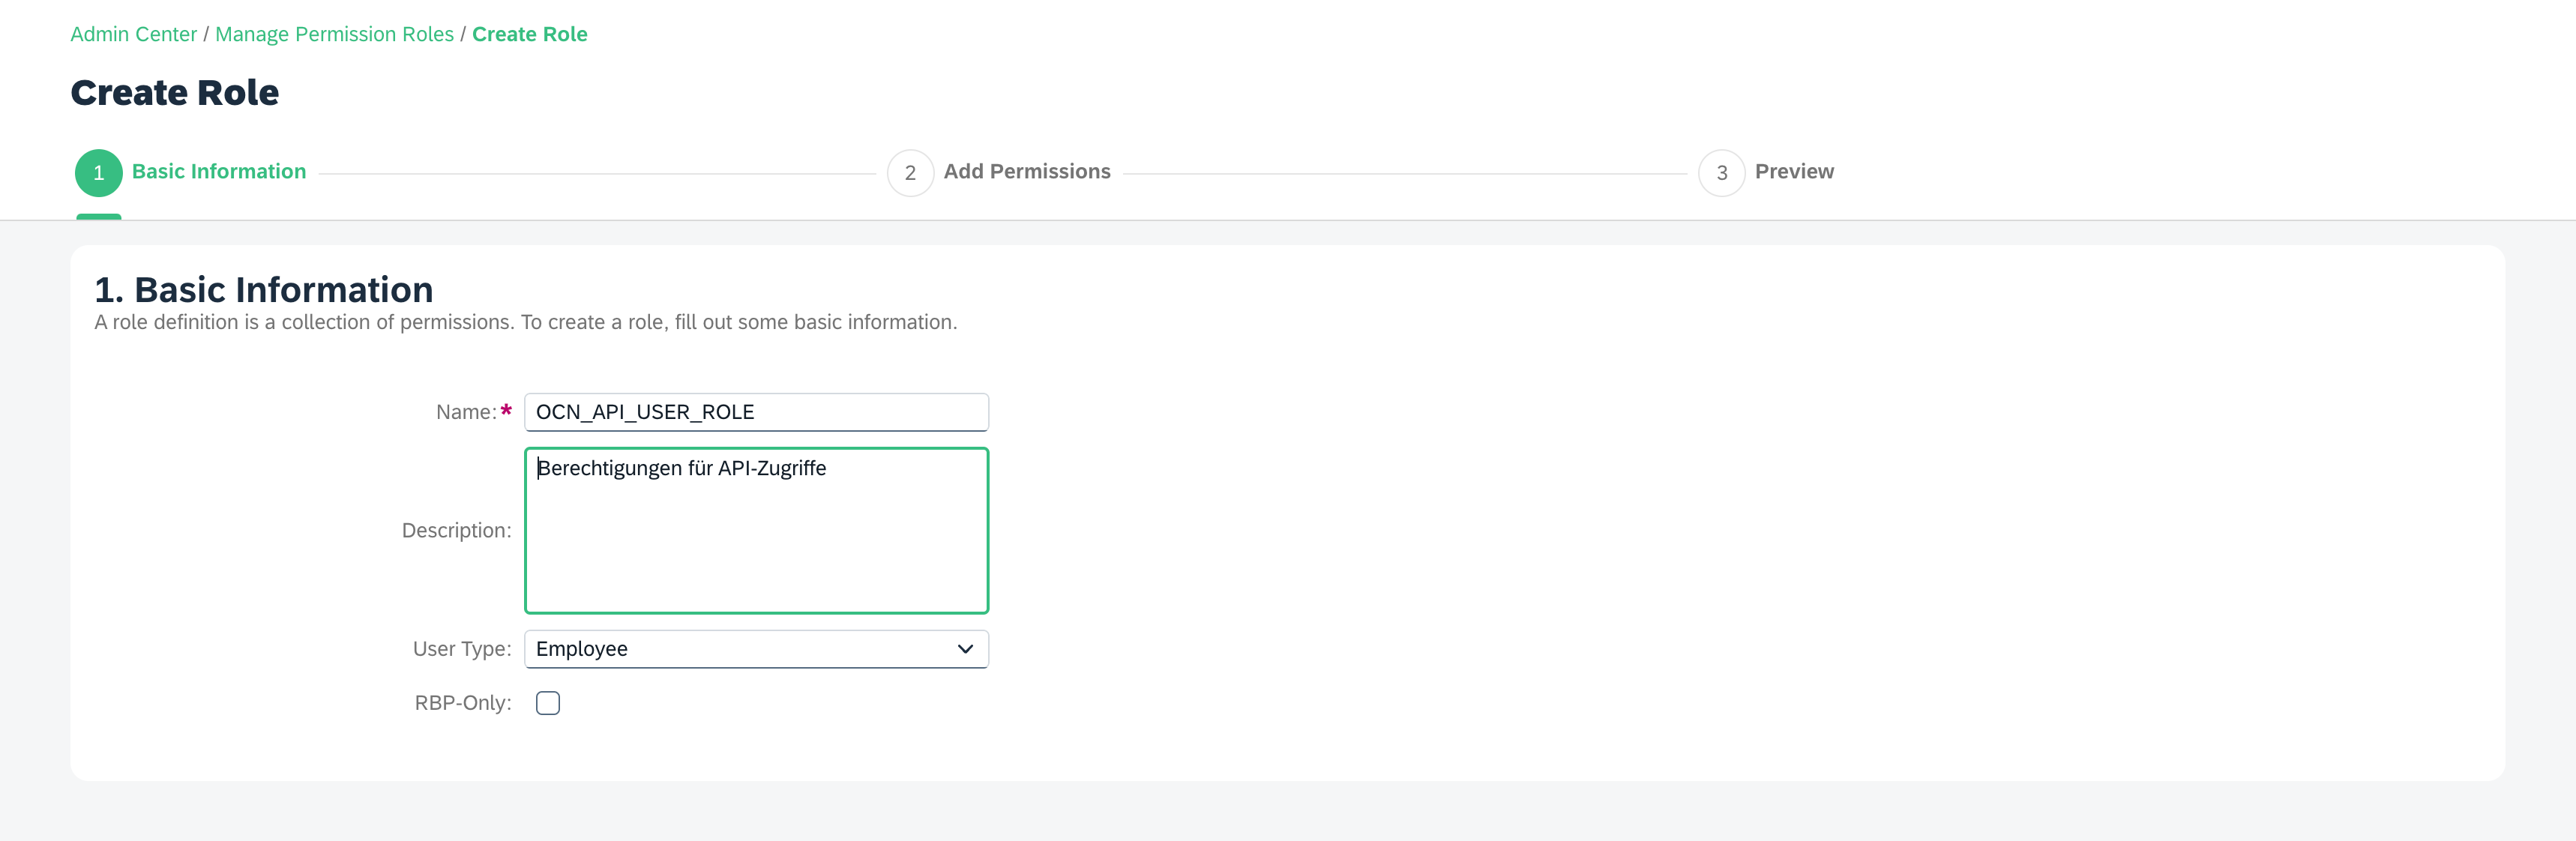Click step 2 circle icon

click(910, 173)
